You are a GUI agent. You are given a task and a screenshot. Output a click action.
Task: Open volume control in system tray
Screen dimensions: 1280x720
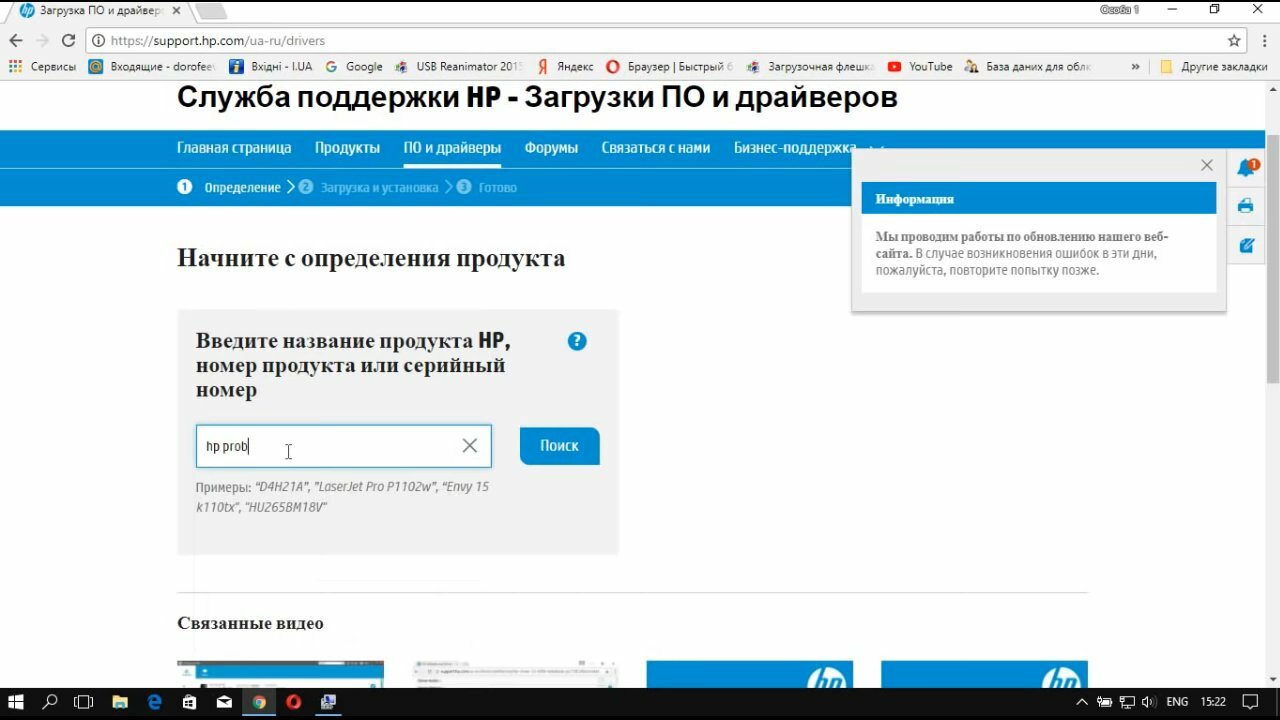[1148, 702]
